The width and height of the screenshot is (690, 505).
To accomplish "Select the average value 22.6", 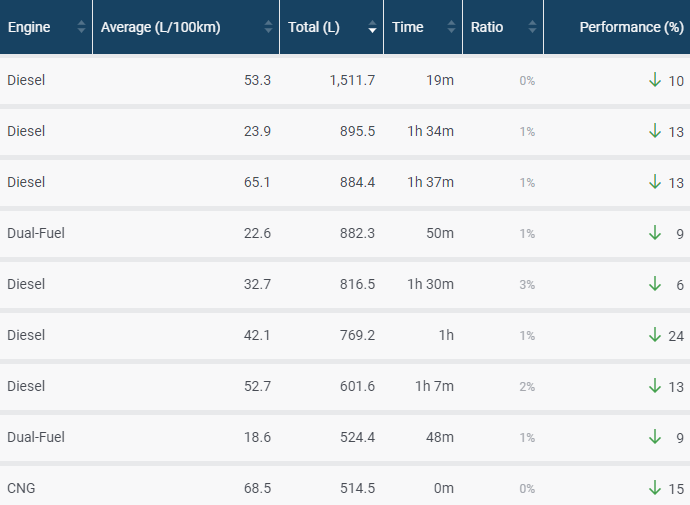I will pos(257,233).
